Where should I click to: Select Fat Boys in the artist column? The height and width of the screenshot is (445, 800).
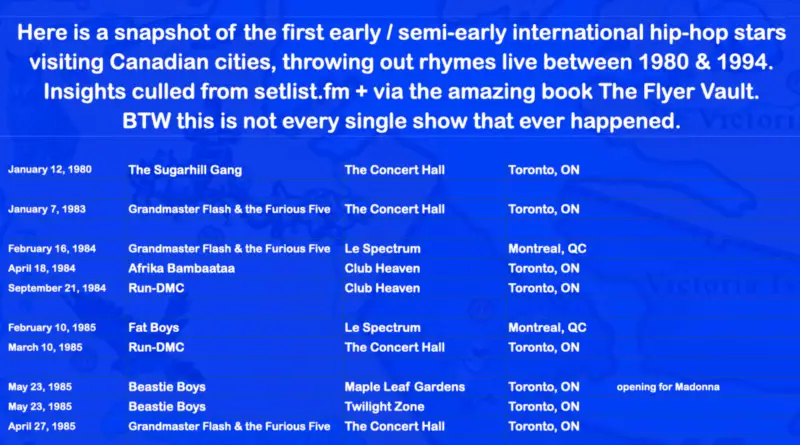point(154,328)
